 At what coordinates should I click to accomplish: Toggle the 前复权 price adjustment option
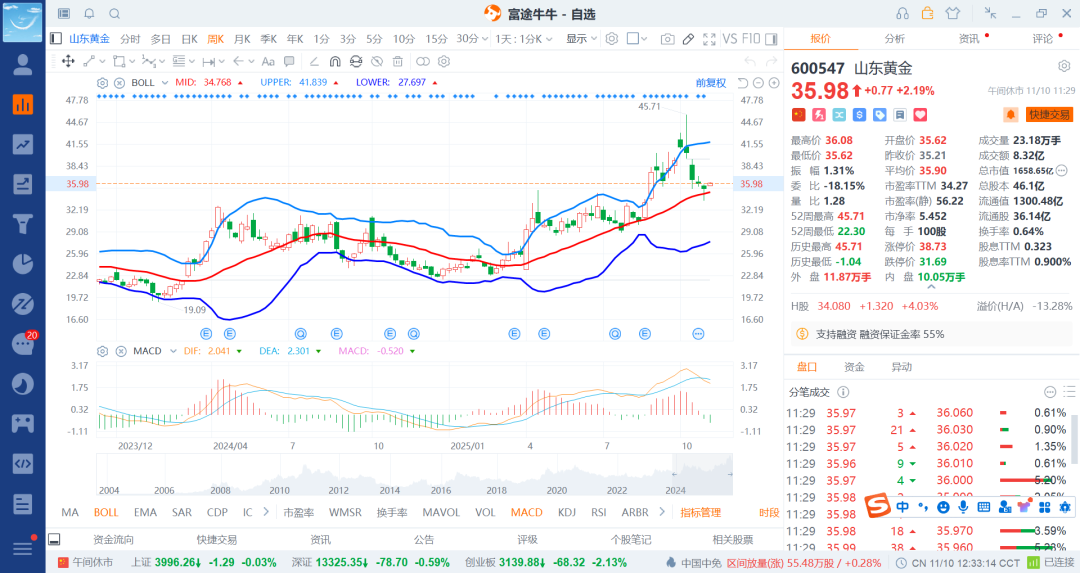(x=710, y=82)
